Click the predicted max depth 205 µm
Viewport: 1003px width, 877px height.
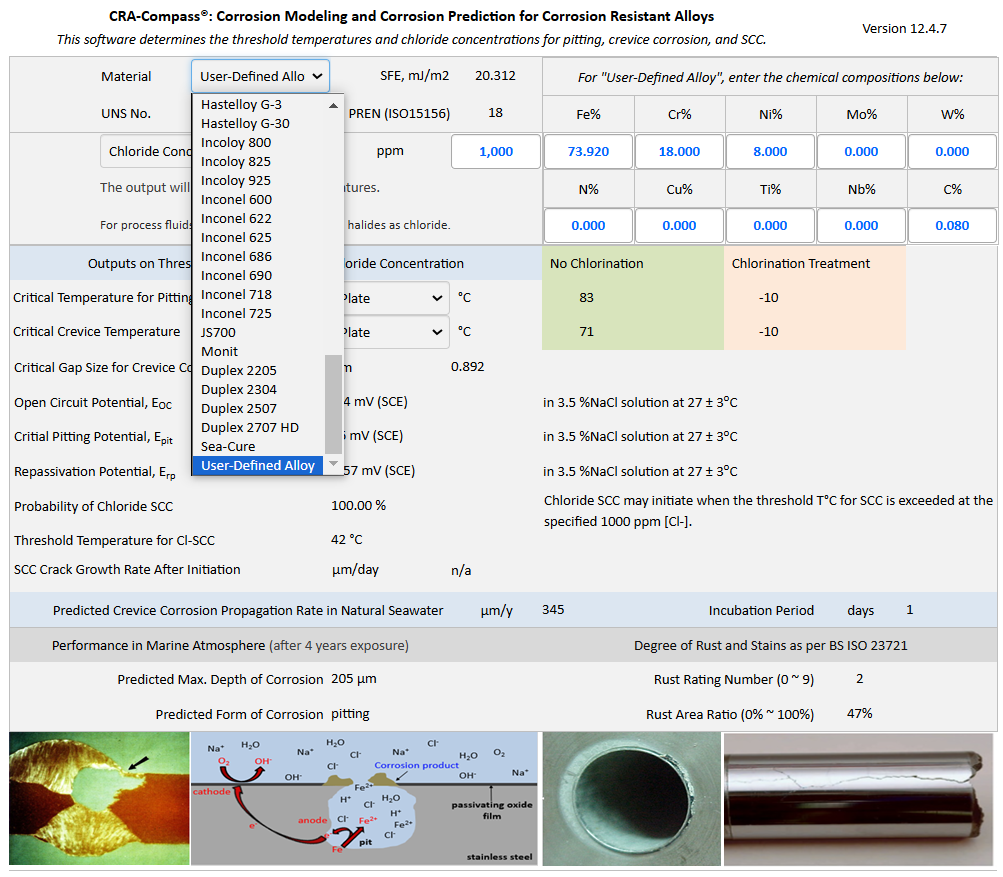click(354, 679)
